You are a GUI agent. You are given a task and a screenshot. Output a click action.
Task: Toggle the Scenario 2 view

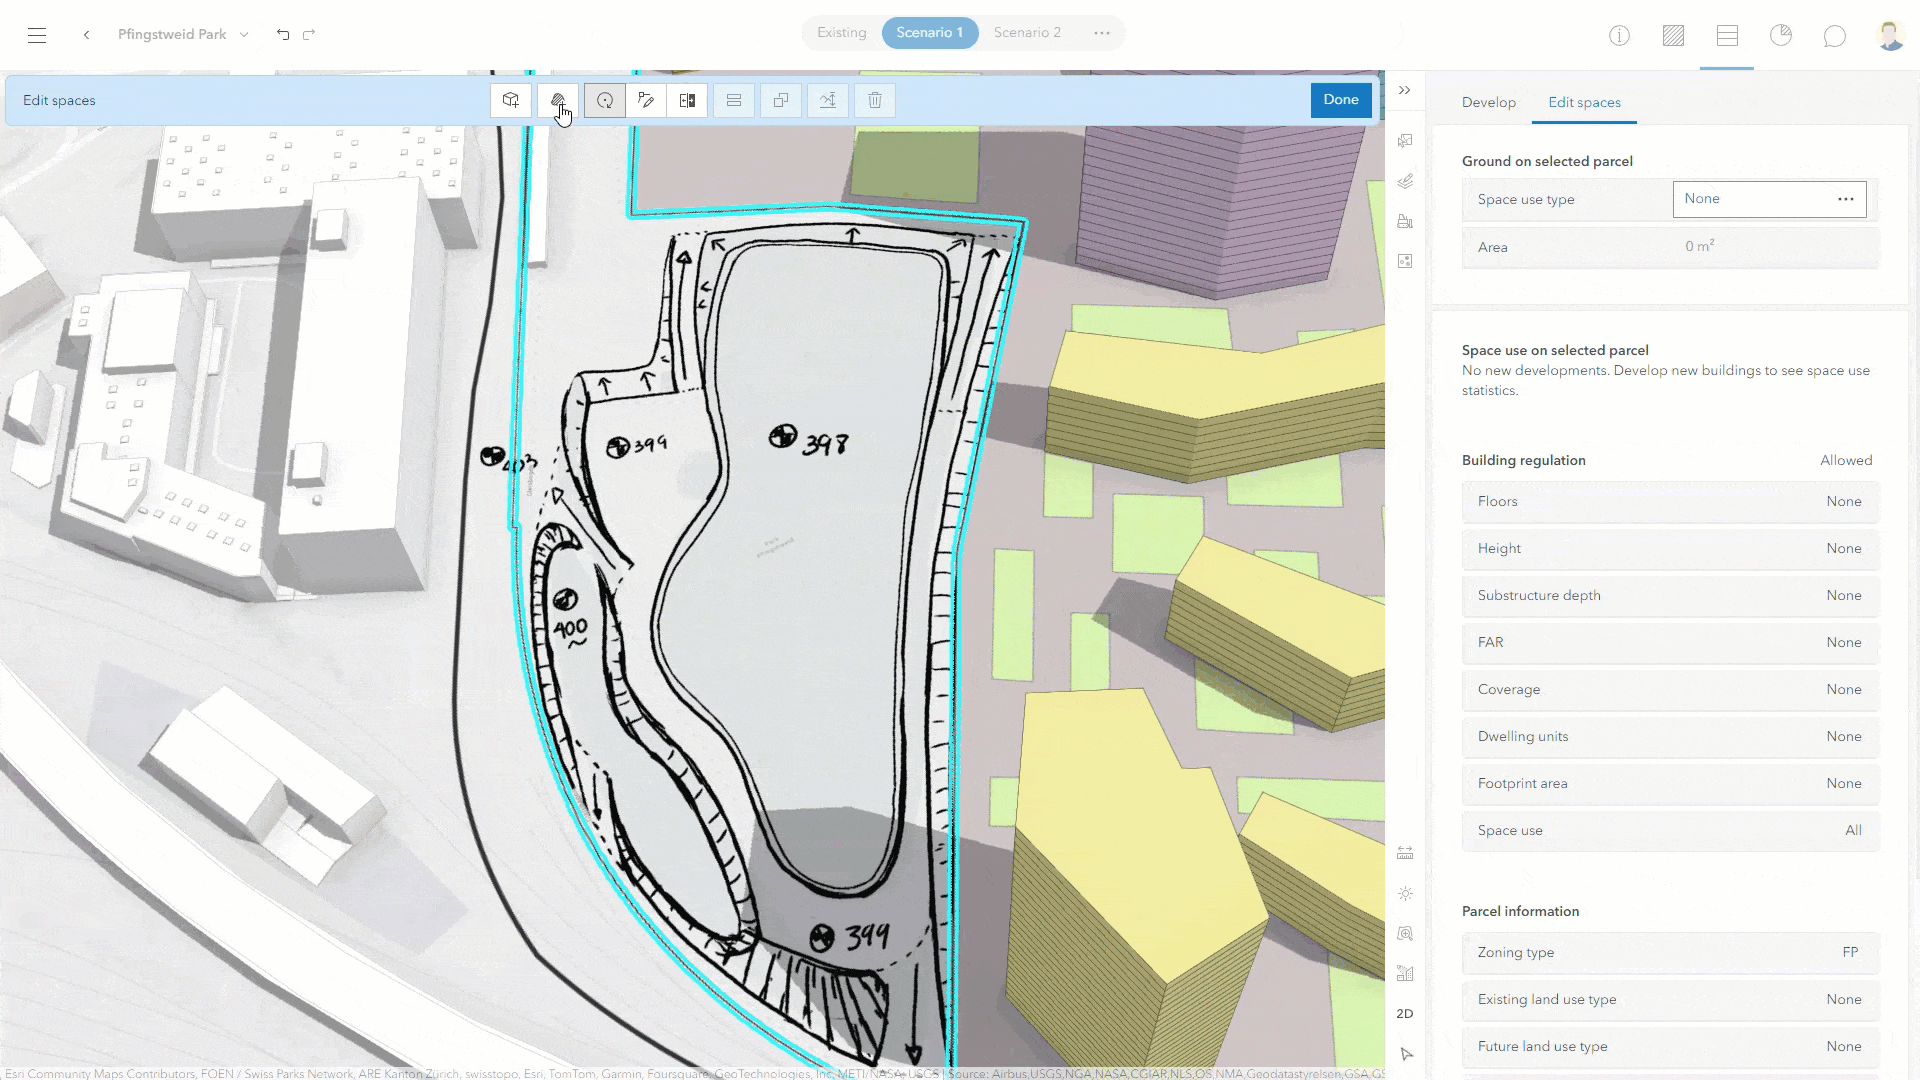click(1026, 32)
